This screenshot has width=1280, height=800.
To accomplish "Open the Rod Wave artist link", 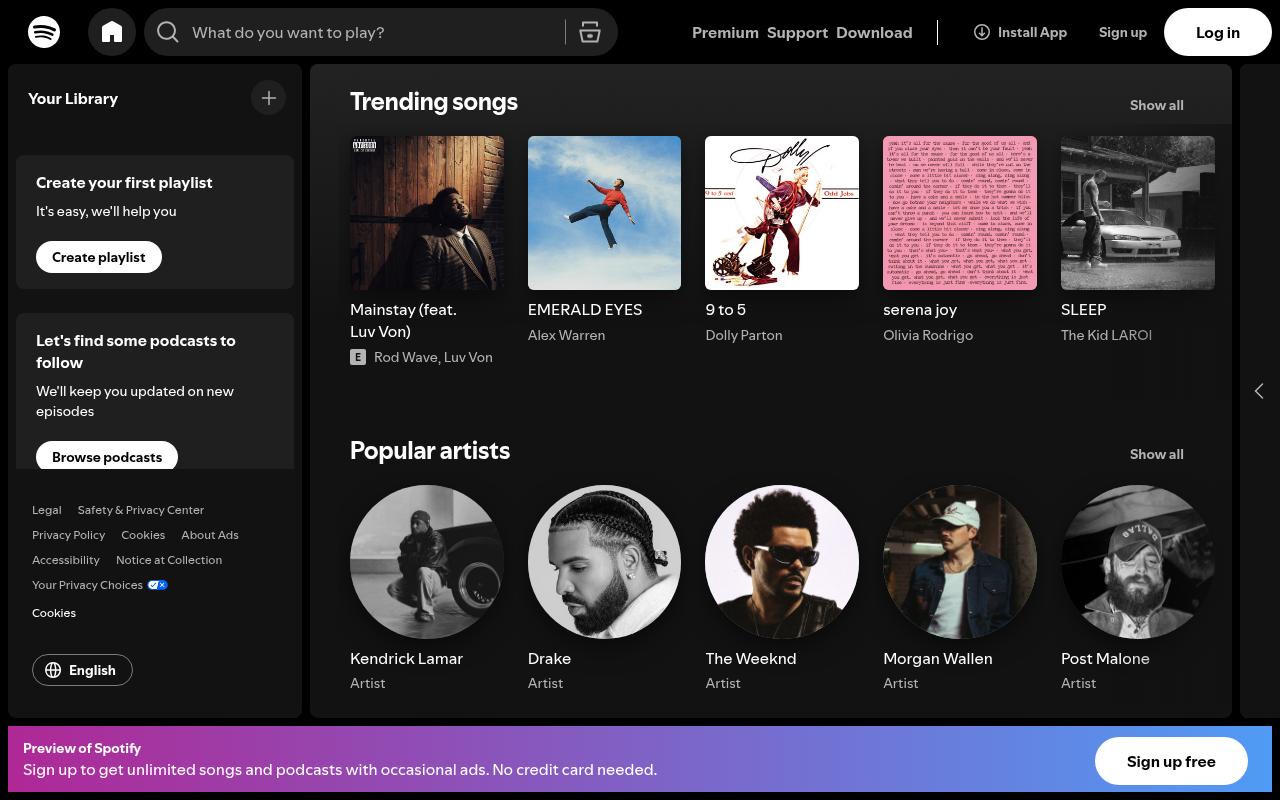I will (405, 357).
